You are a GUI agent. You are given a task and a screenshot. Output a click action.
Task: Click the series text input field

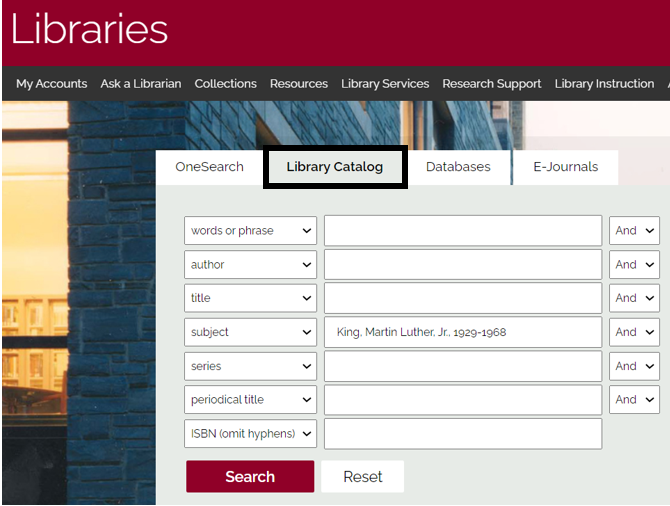463,366
